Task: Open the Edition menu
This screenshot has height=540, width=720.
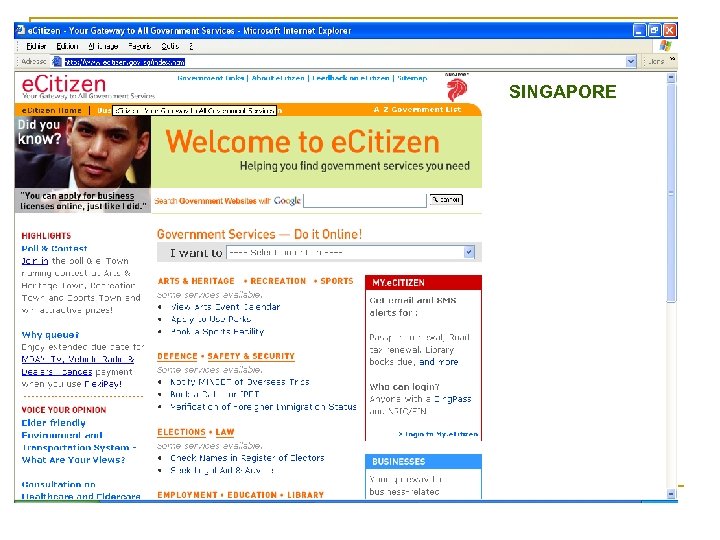Action: click(x=67, y=46)
